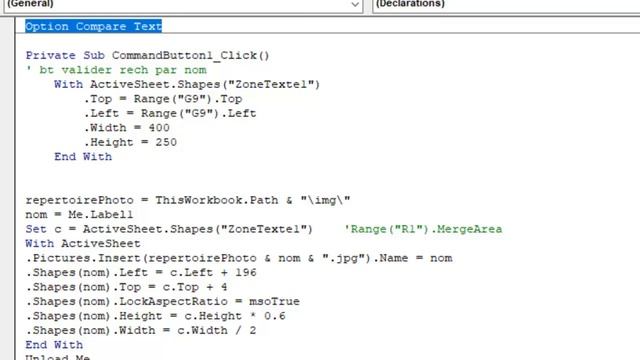This screenshot has width=640, height=360.
Task: Open the (Declarations) procedure dropdown
Action: click(x=506, y=6)
